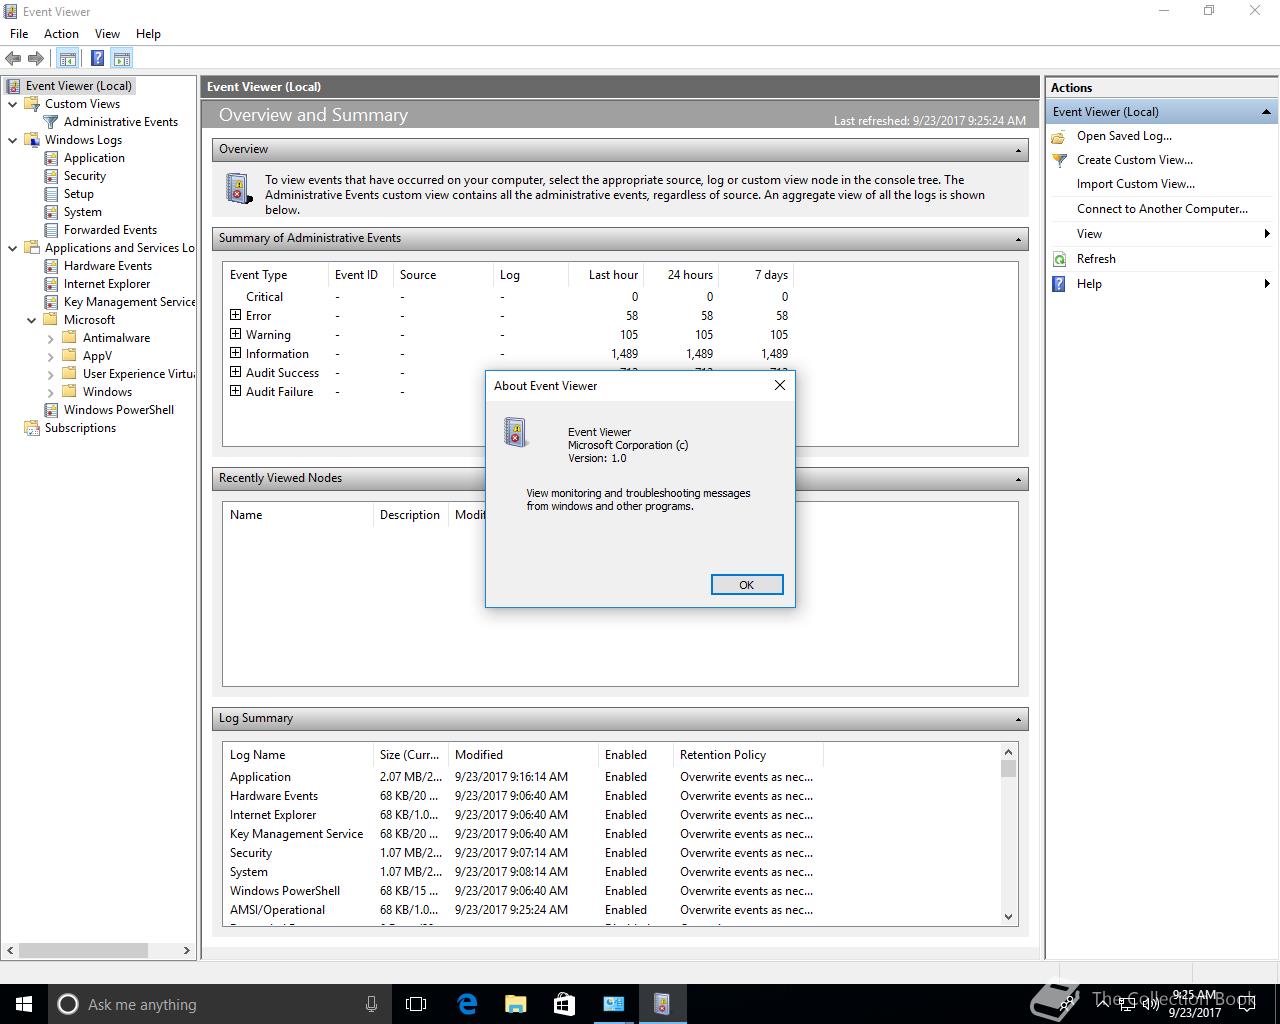Open the Action Center notification icon

pyautogui.click(x=1245, y=1004)
